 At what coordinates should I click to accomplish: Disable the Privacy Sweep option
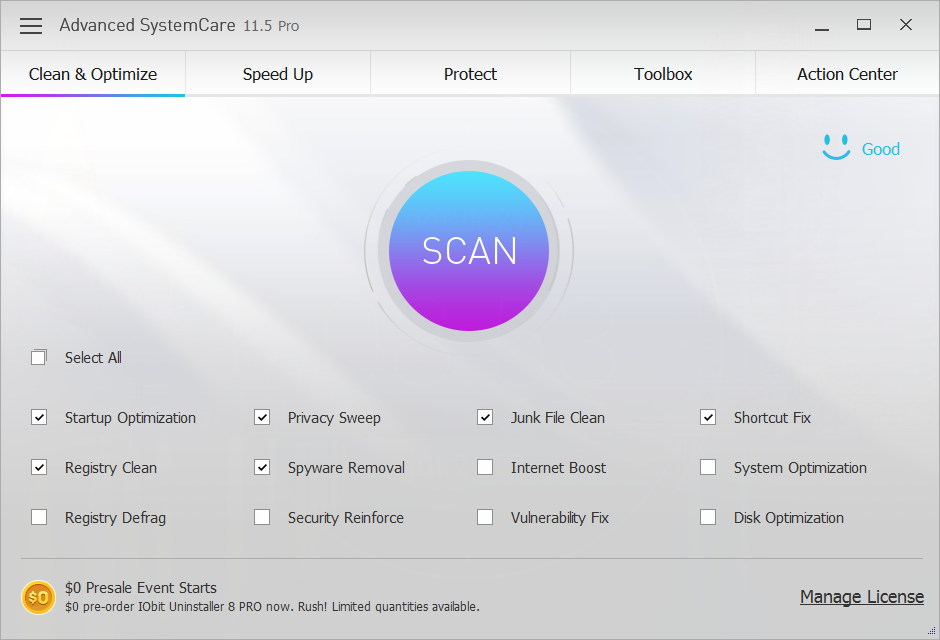click(262, 417)
